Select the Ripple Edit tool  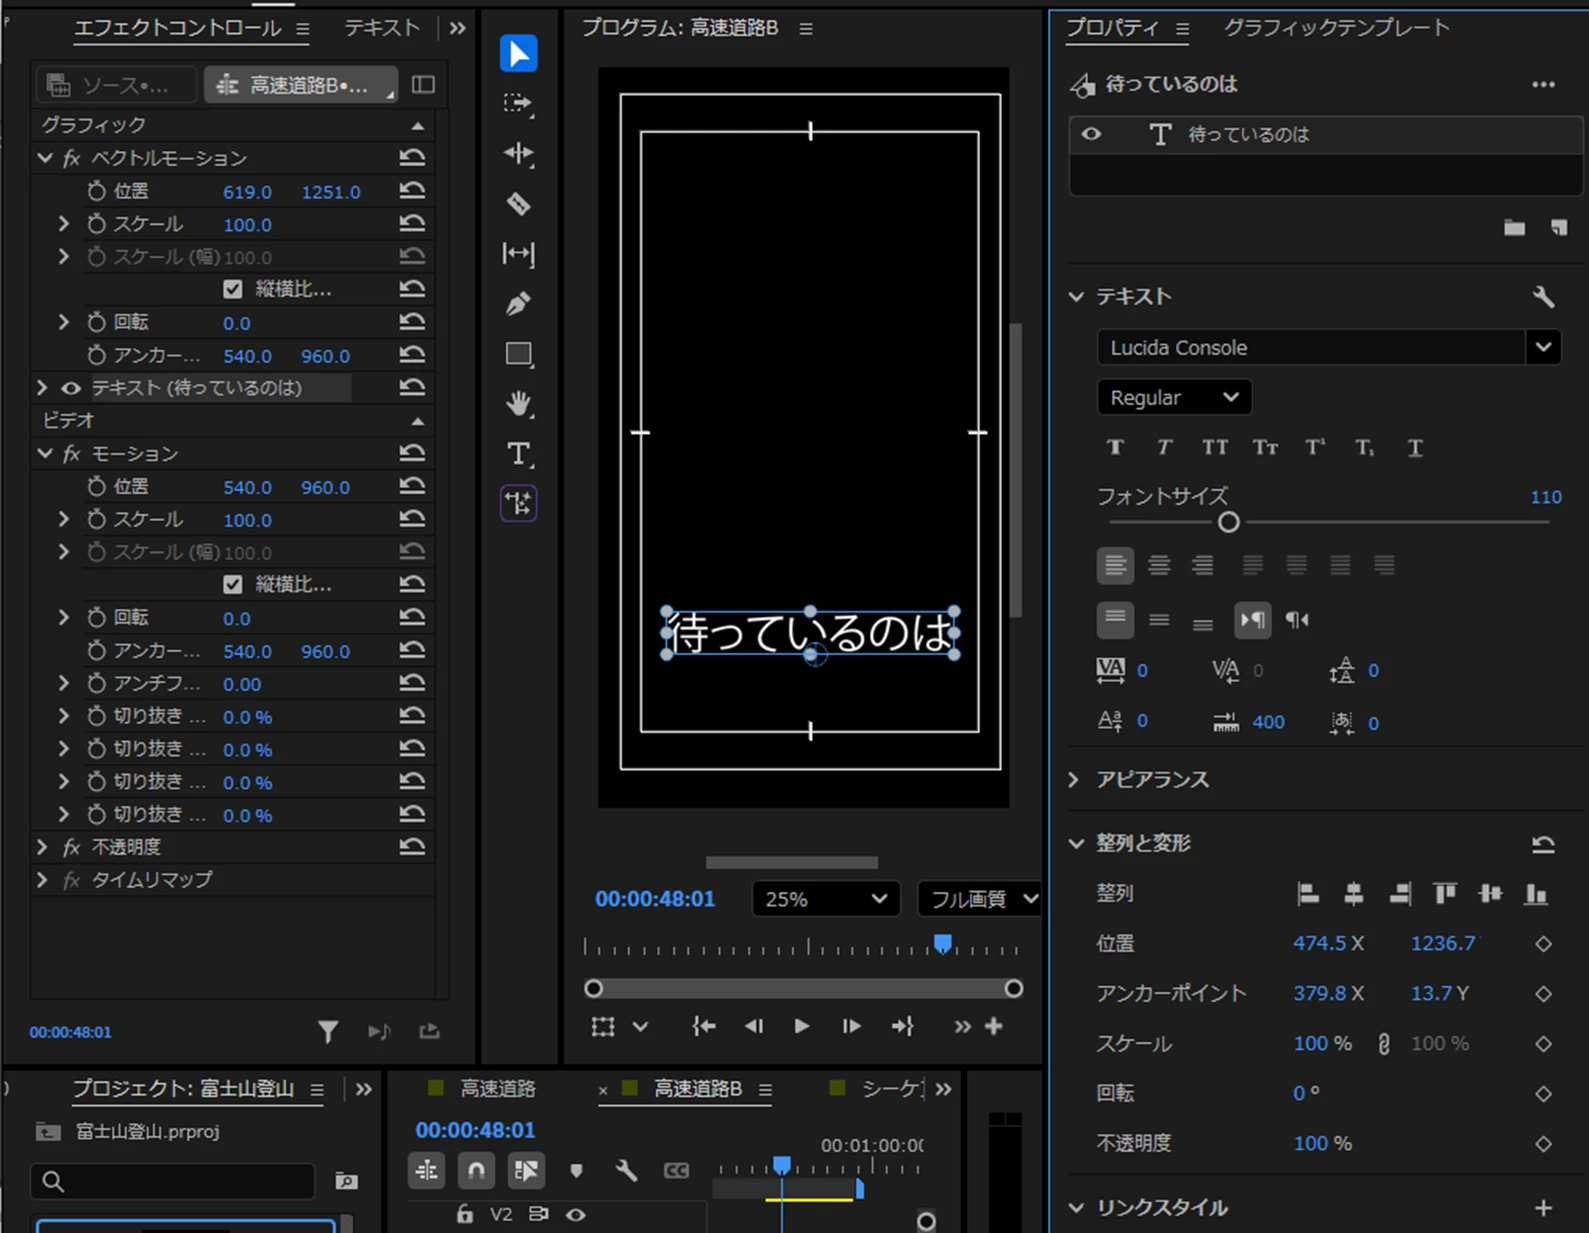point(518,153)
